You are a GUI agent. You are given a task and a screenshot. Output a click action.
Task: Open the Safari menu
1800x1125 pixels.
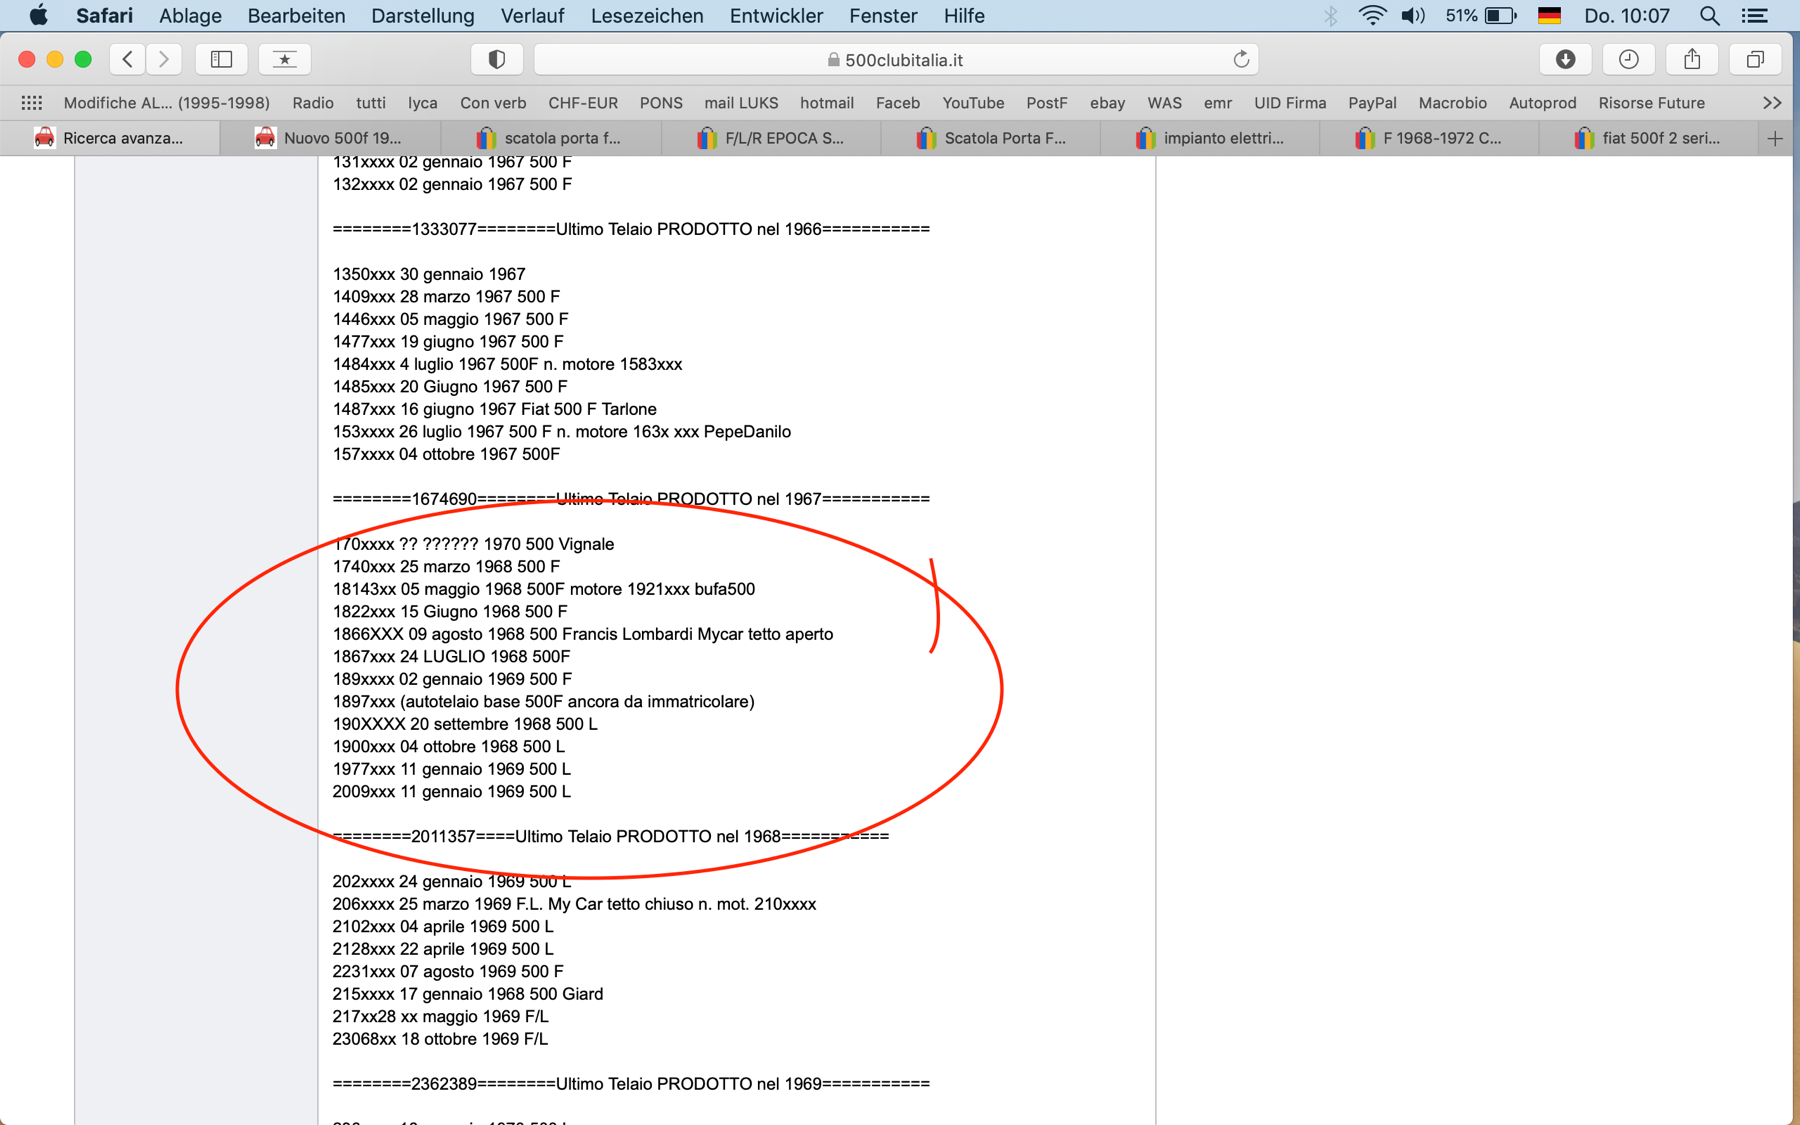click(x=104, y=15)
